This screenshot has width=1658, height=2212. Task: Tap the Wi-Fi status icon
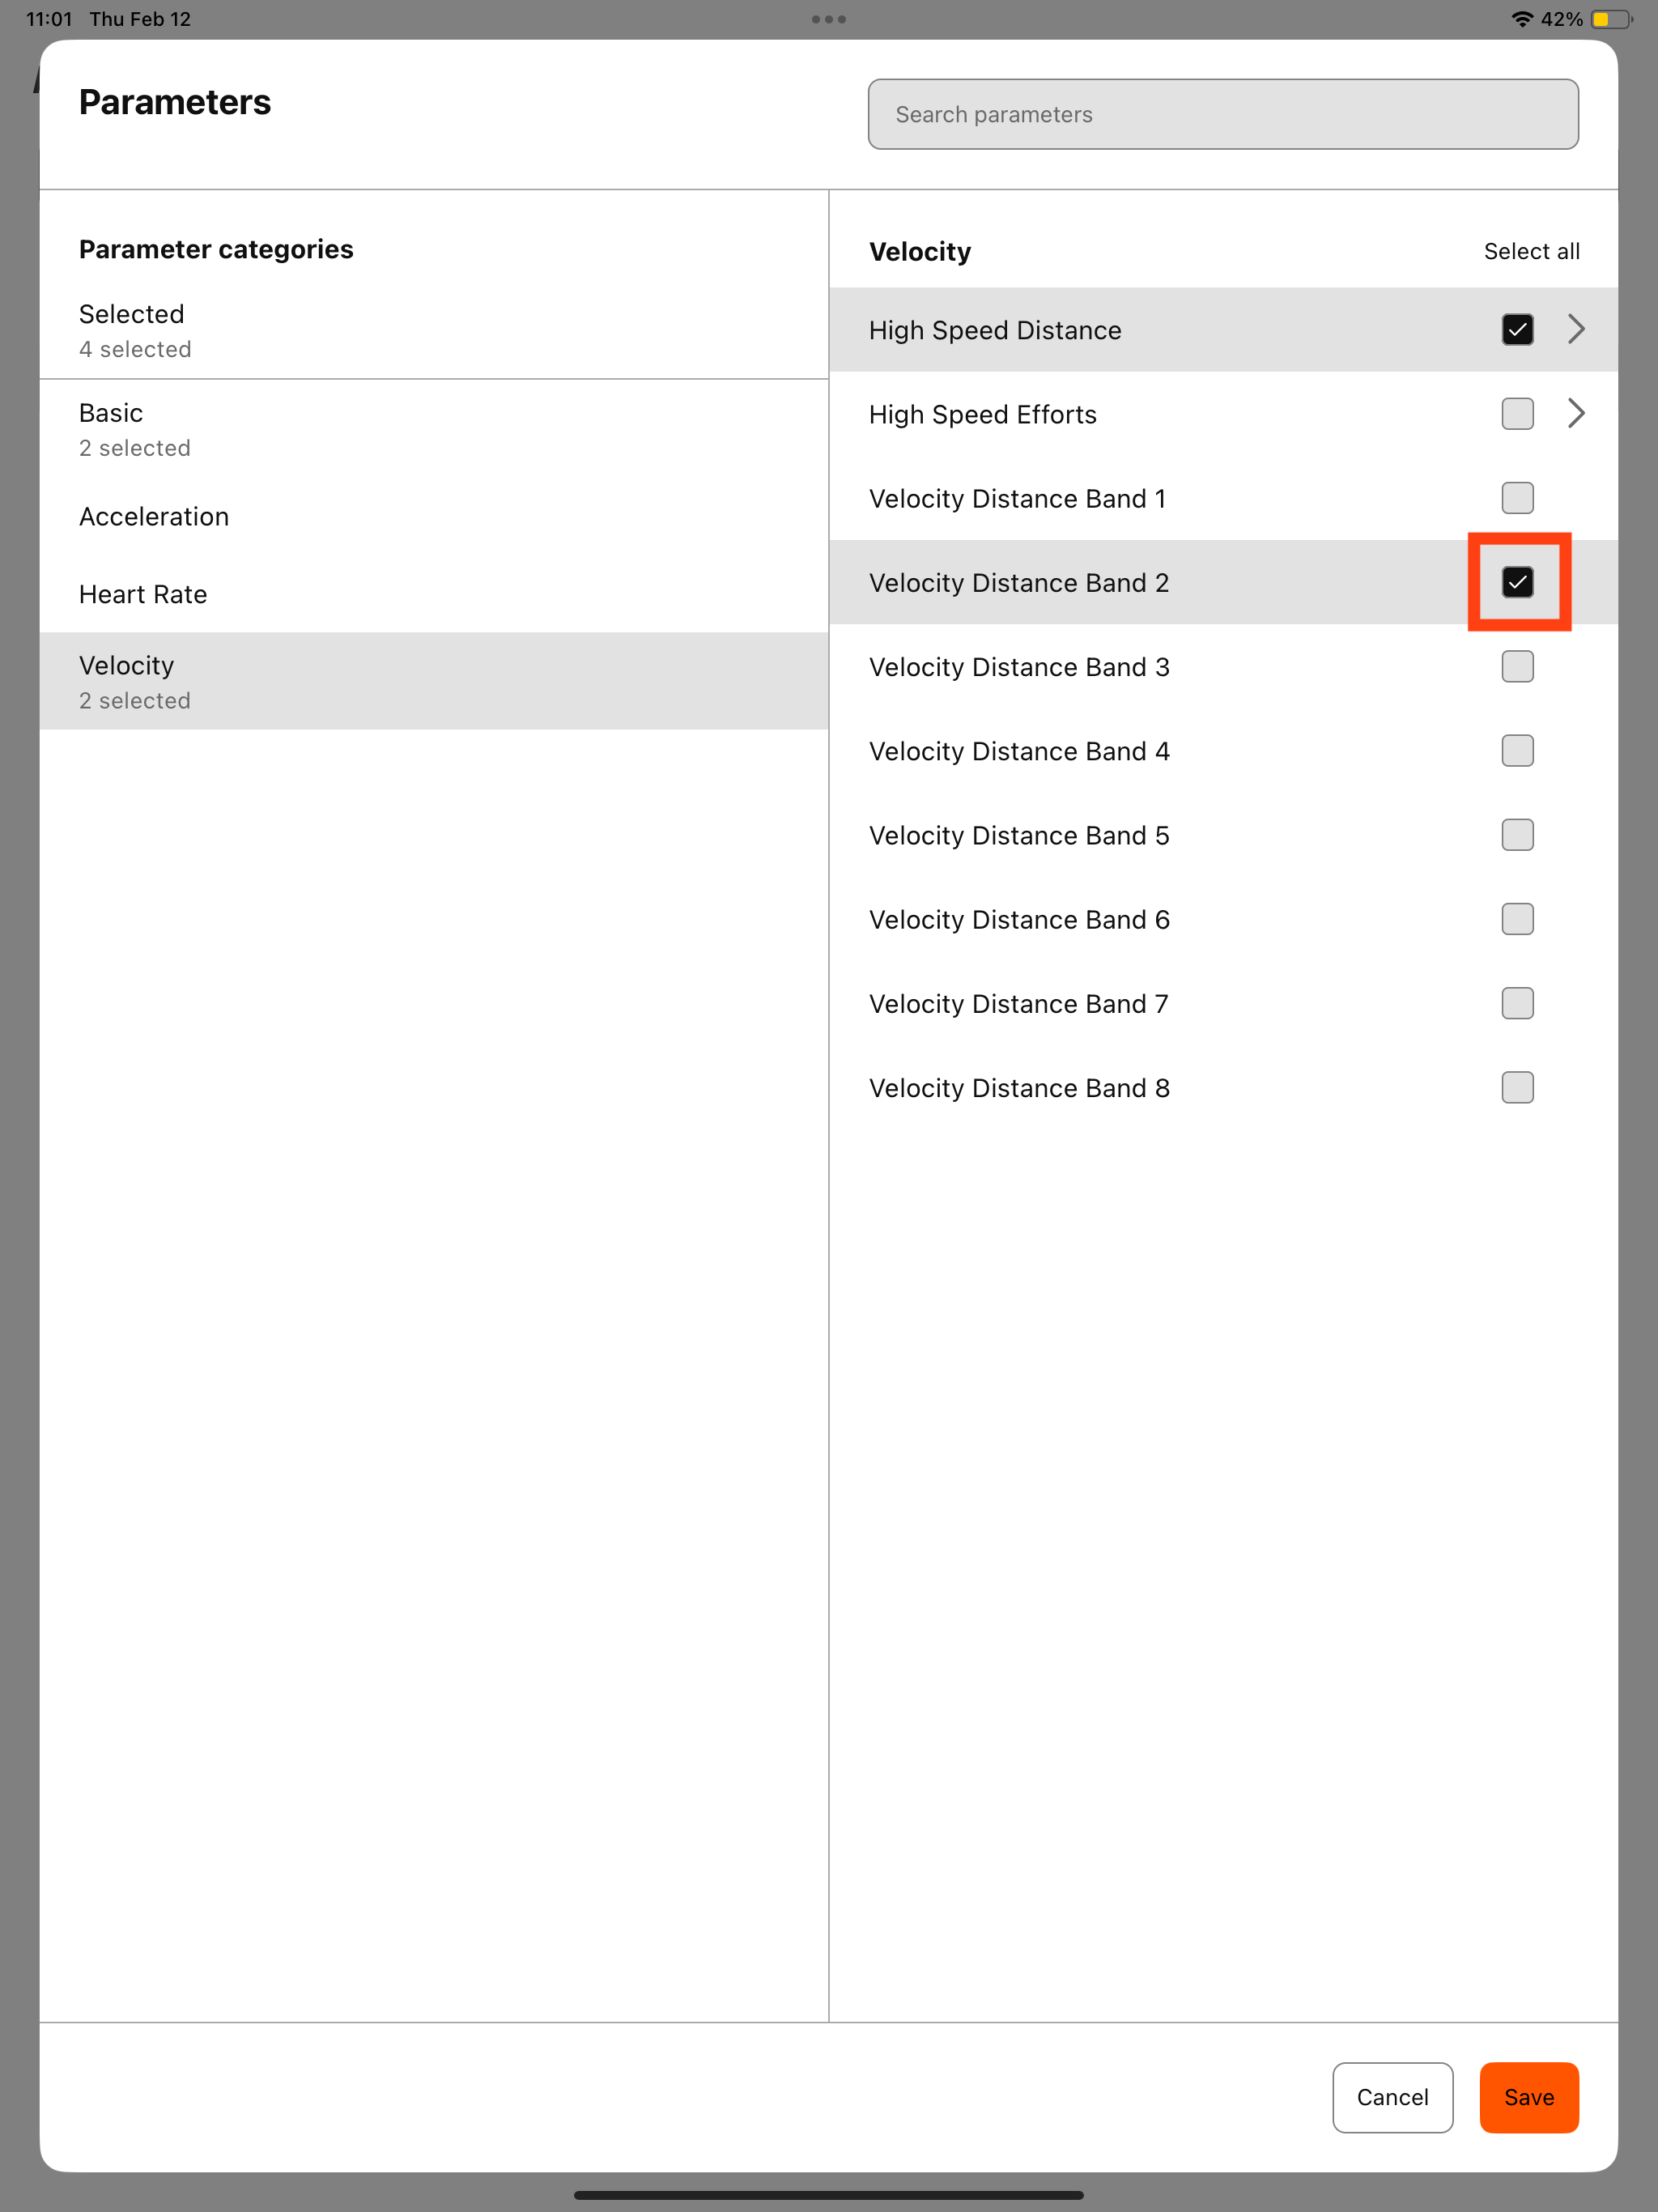click(x=1521, y=19)
